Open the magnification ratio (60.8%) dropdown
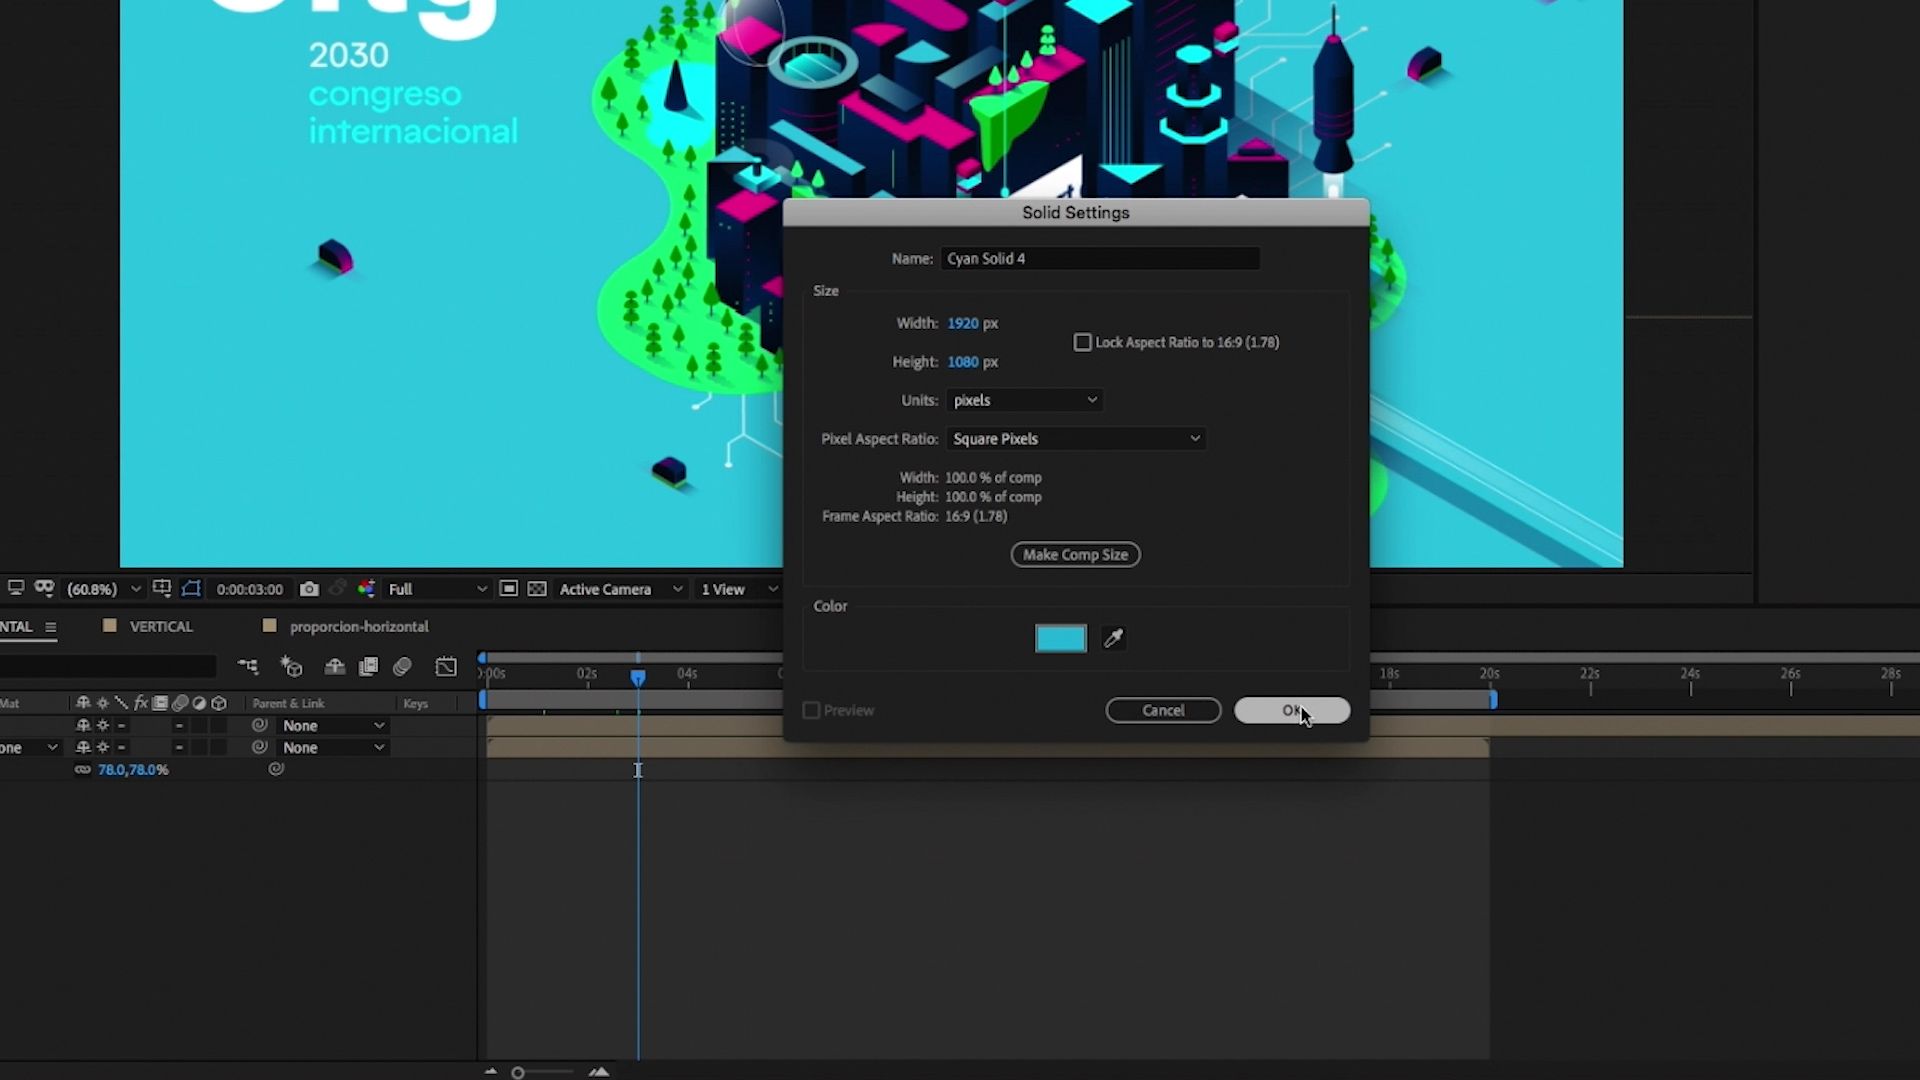The height and width of the screenshot is (1080, 1920). pyautogui.click(x=104, y=589)
